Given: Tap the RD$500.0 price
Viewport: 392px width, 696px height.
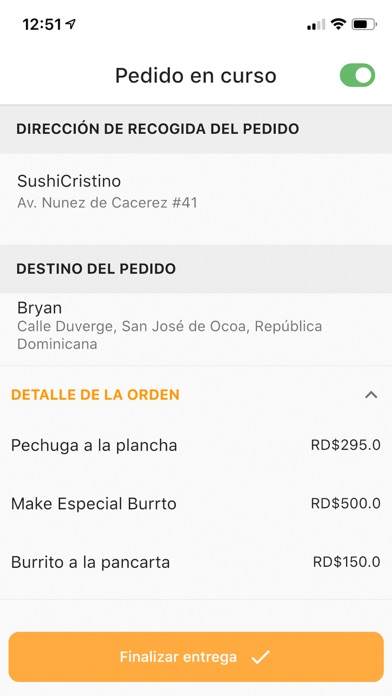Looking at the screenshot, I should point(345,503).
